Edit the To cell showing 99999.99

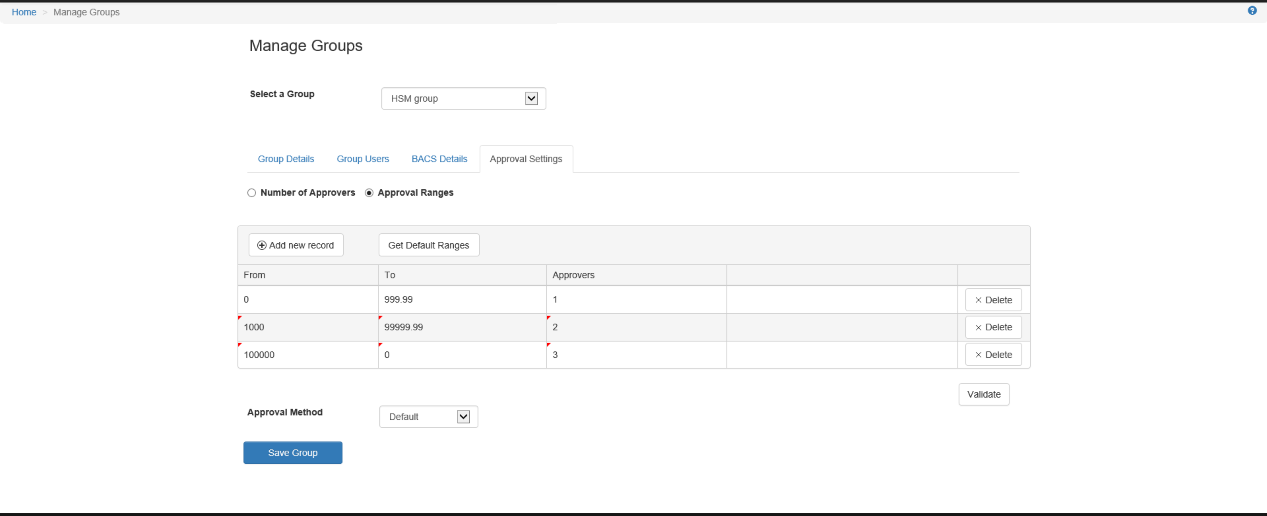pyautogui.click(x=462, y=327)
